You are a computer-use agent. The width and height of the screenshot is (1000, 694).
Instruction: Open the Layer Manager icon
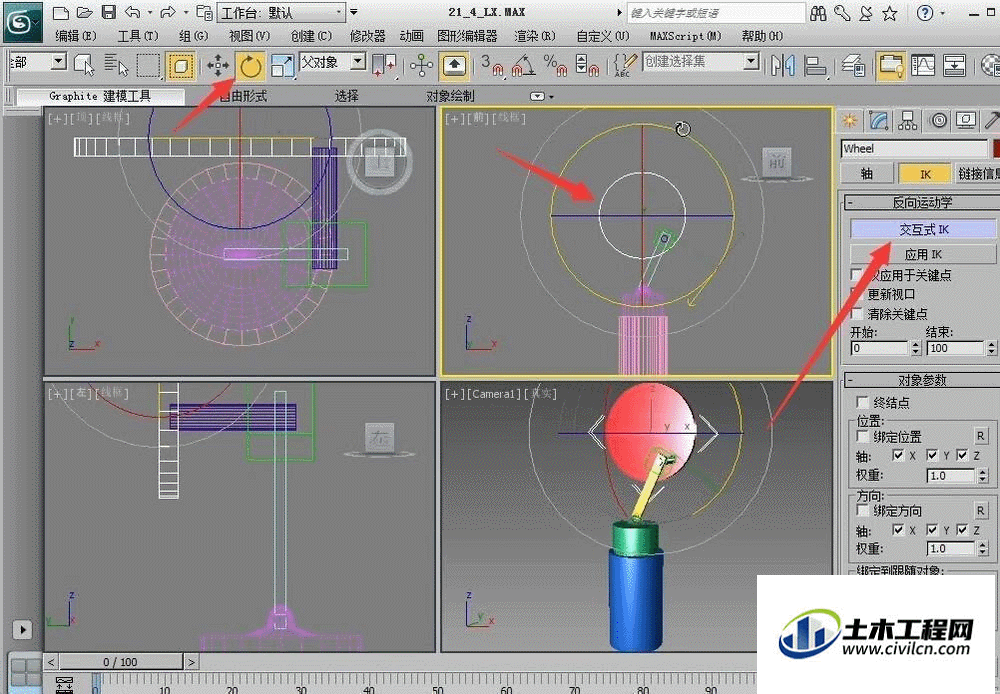click(853, 65)
